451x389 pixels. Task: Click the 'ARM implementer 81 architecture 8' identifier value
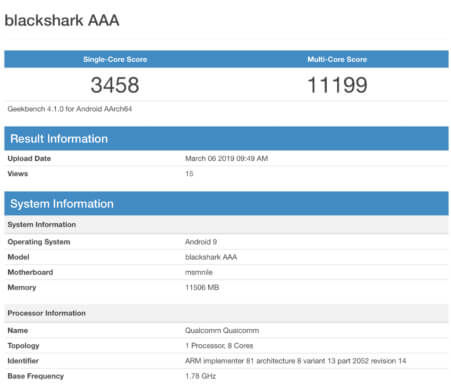tap(296, 361)
